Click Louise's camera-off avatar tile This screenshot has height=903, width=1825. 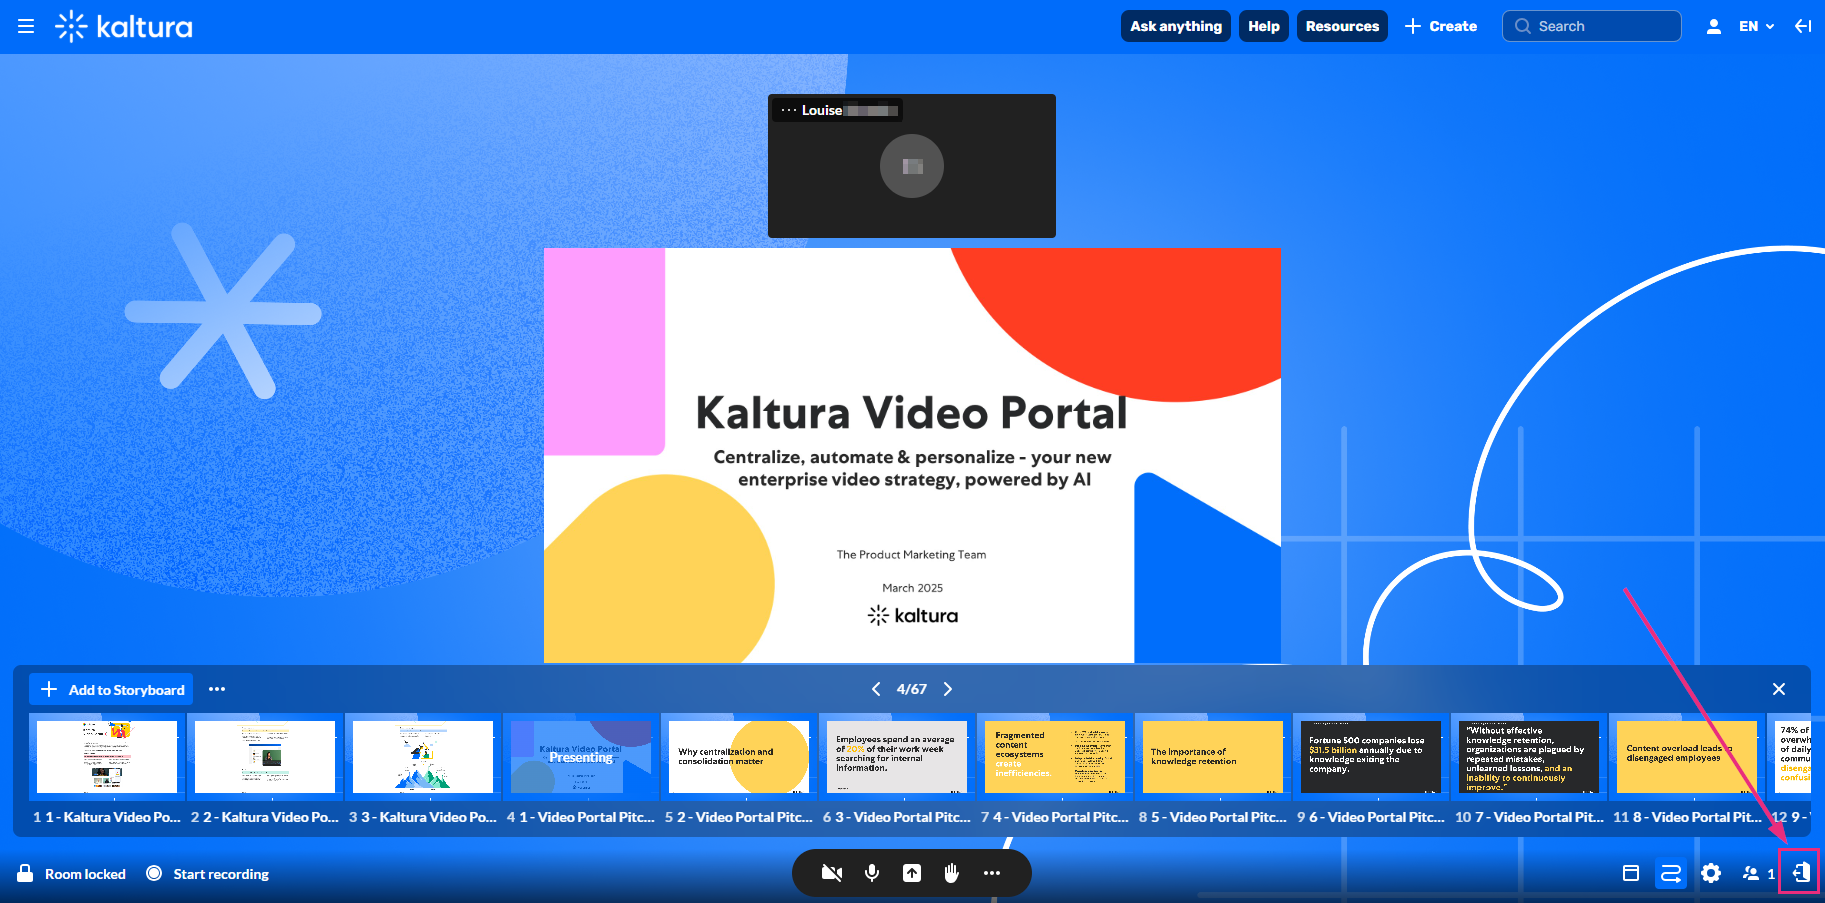[912, 166]
